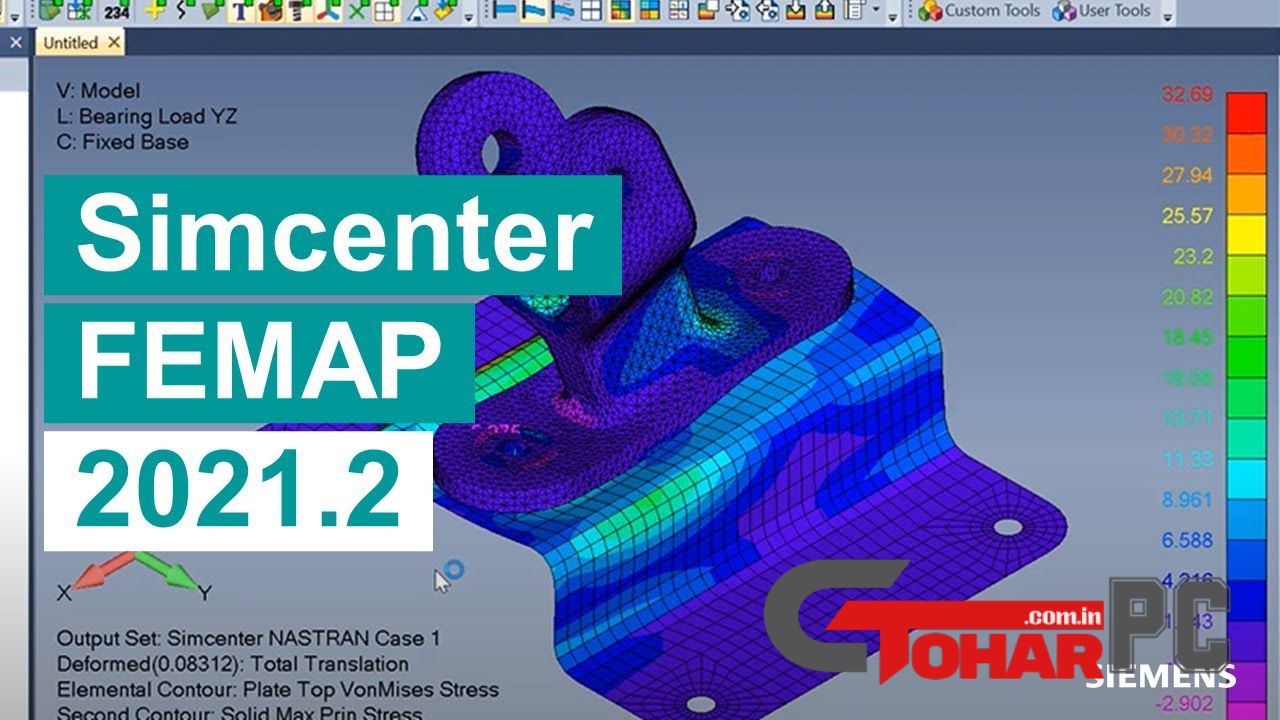Select the animate style beam icon

click(x=563, y=11)
